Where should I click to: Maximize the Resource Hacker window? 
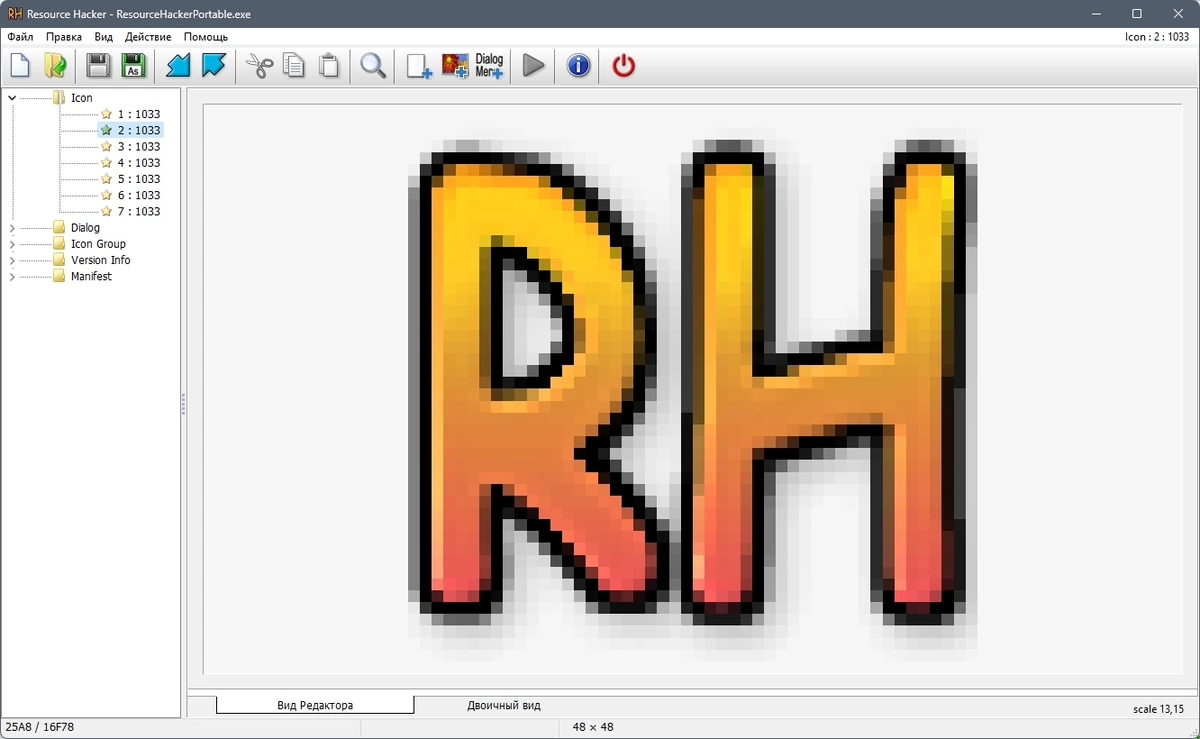point(1137,13)
